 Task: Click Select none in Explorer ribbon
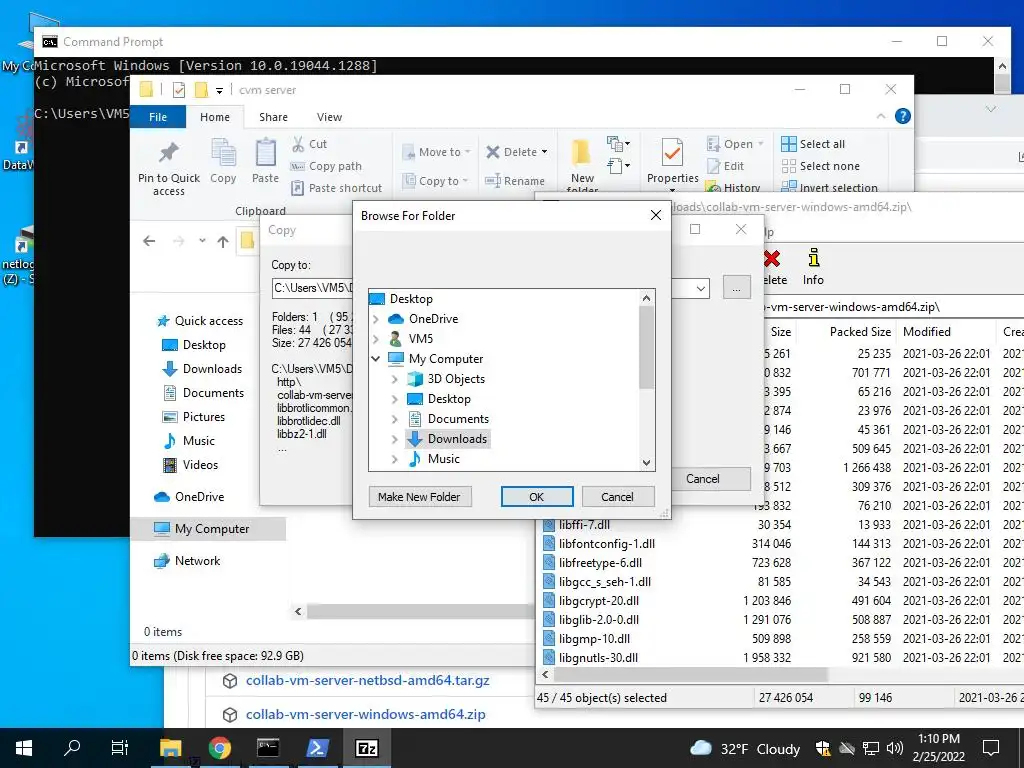tap(821, 166)
